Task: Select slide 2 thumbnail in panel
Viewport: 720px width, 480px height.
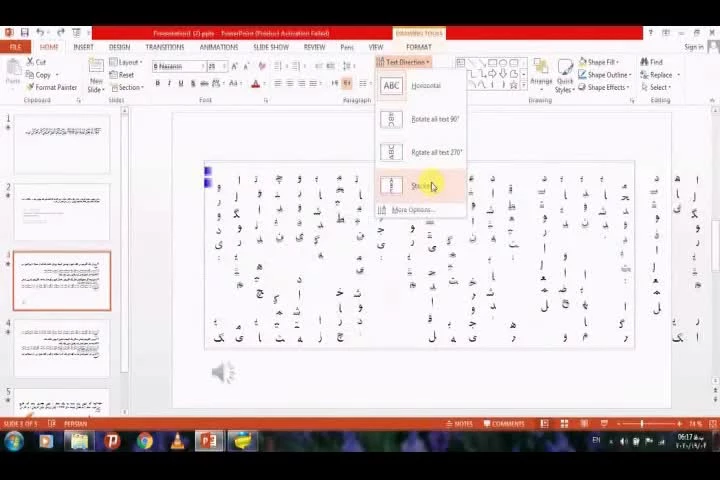Action: tap(62, 212)
